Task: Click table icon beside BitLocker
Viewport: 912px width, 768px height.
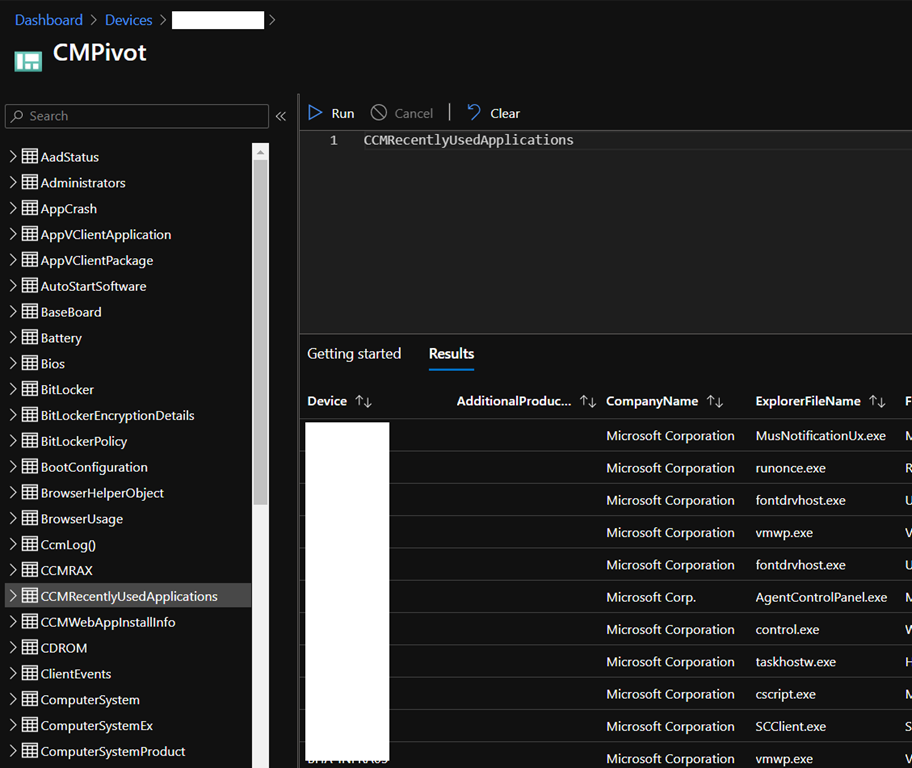Action: pos(30,390)
